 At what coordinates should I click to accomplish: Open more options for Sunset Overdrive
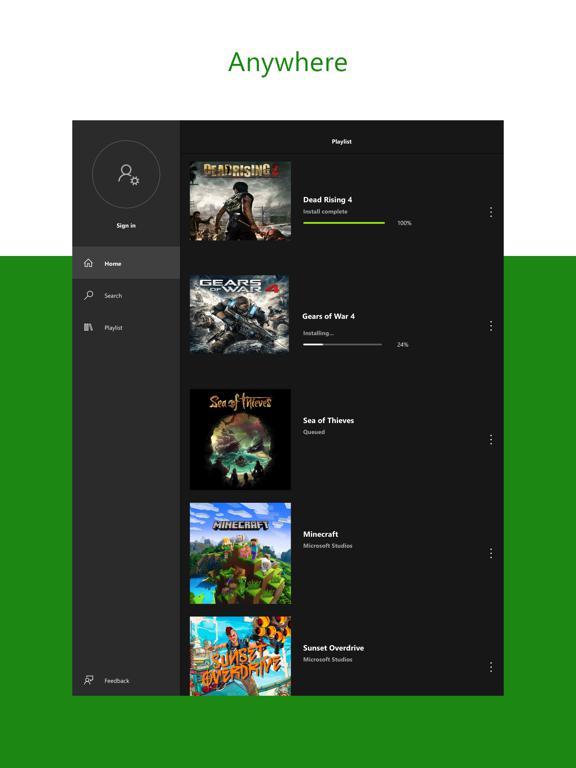click(491, 667)
